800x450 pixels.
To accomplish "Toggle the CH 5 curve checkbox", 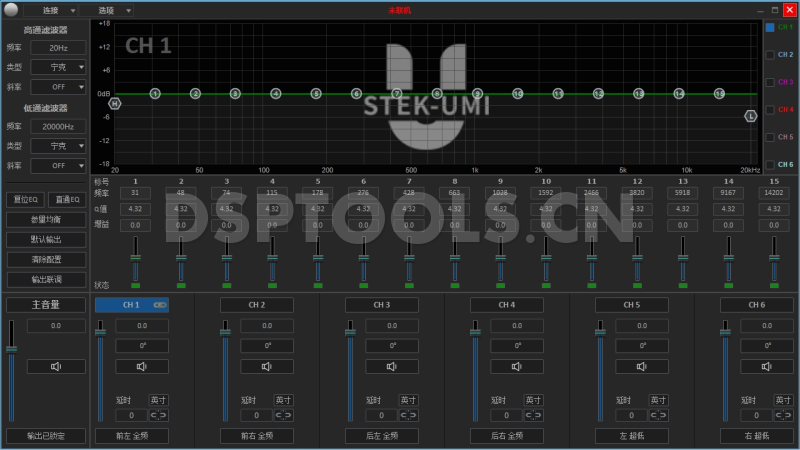I will (x=770, y=137).
